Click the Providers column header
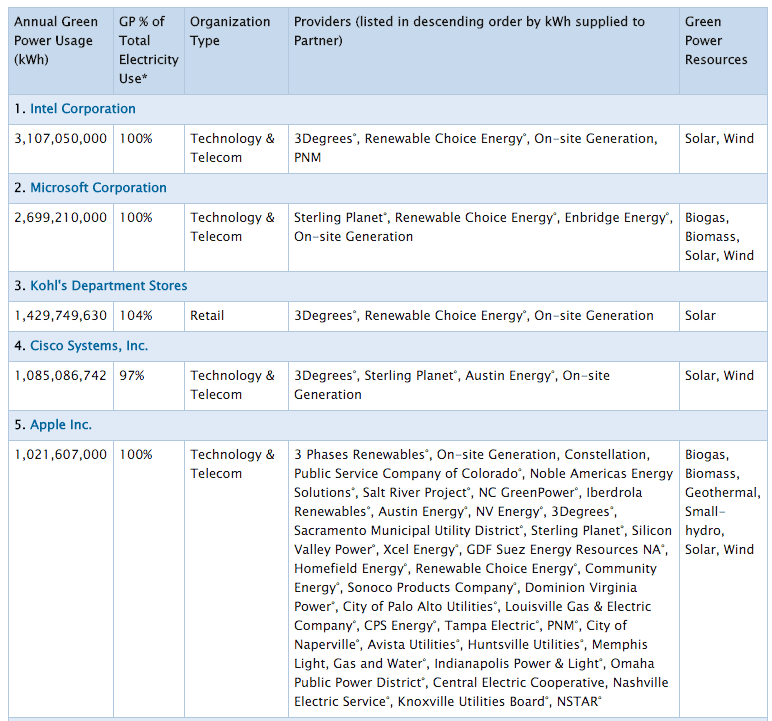This screenshot has height=721, width=772. [x=483, y=51]
